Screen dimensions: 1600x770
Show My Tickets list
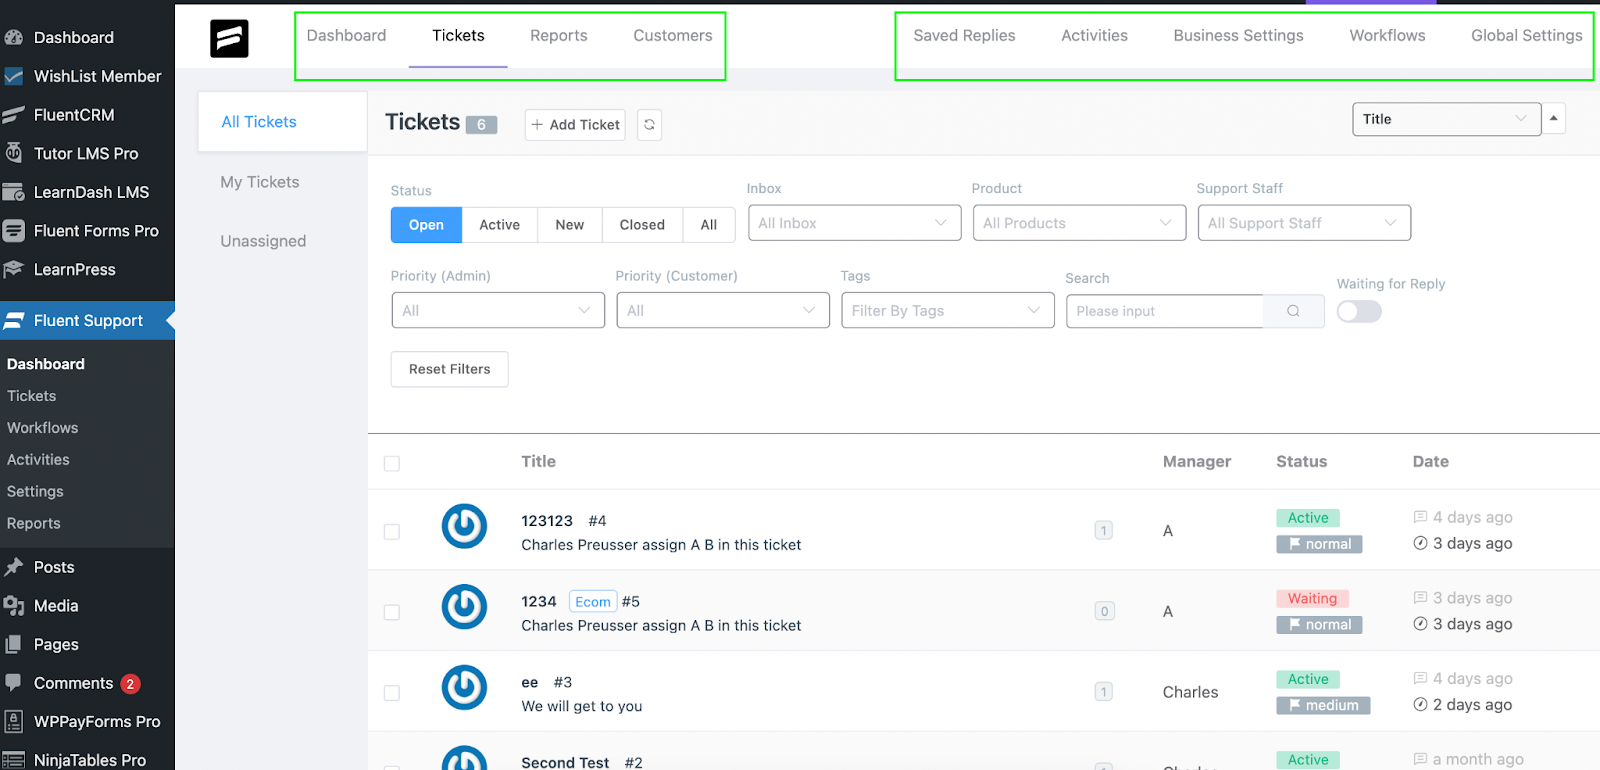click(x=260, y=182)
